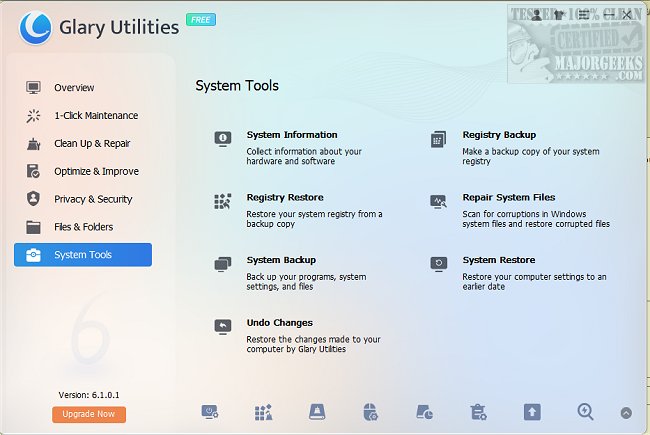
Task: Click the startup manager monitor-power icon
Action: tap(210, 412)
